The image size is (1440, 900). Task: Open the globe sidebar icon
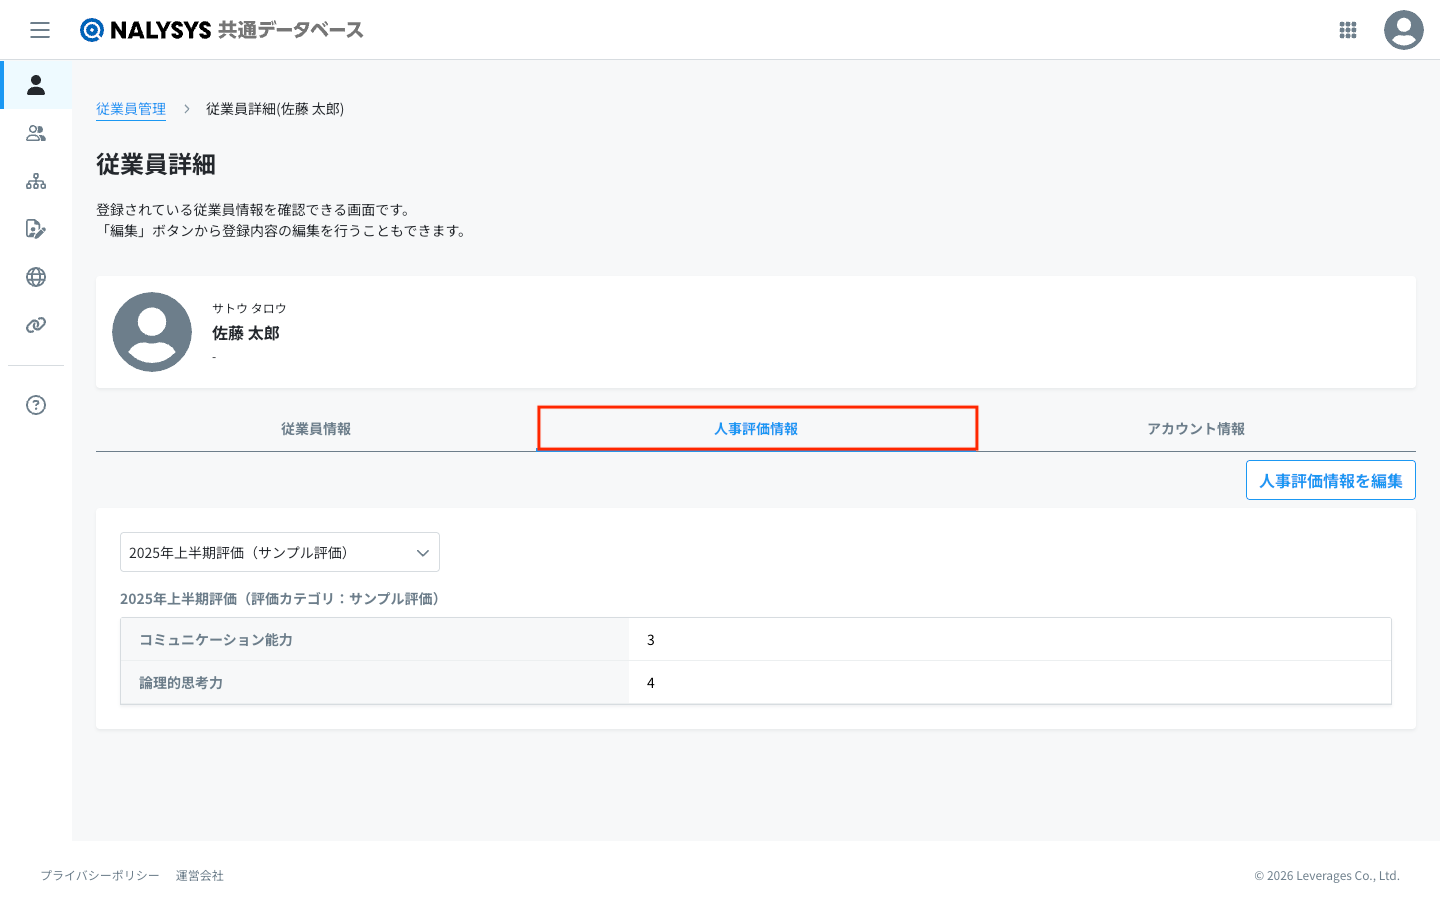36,277
